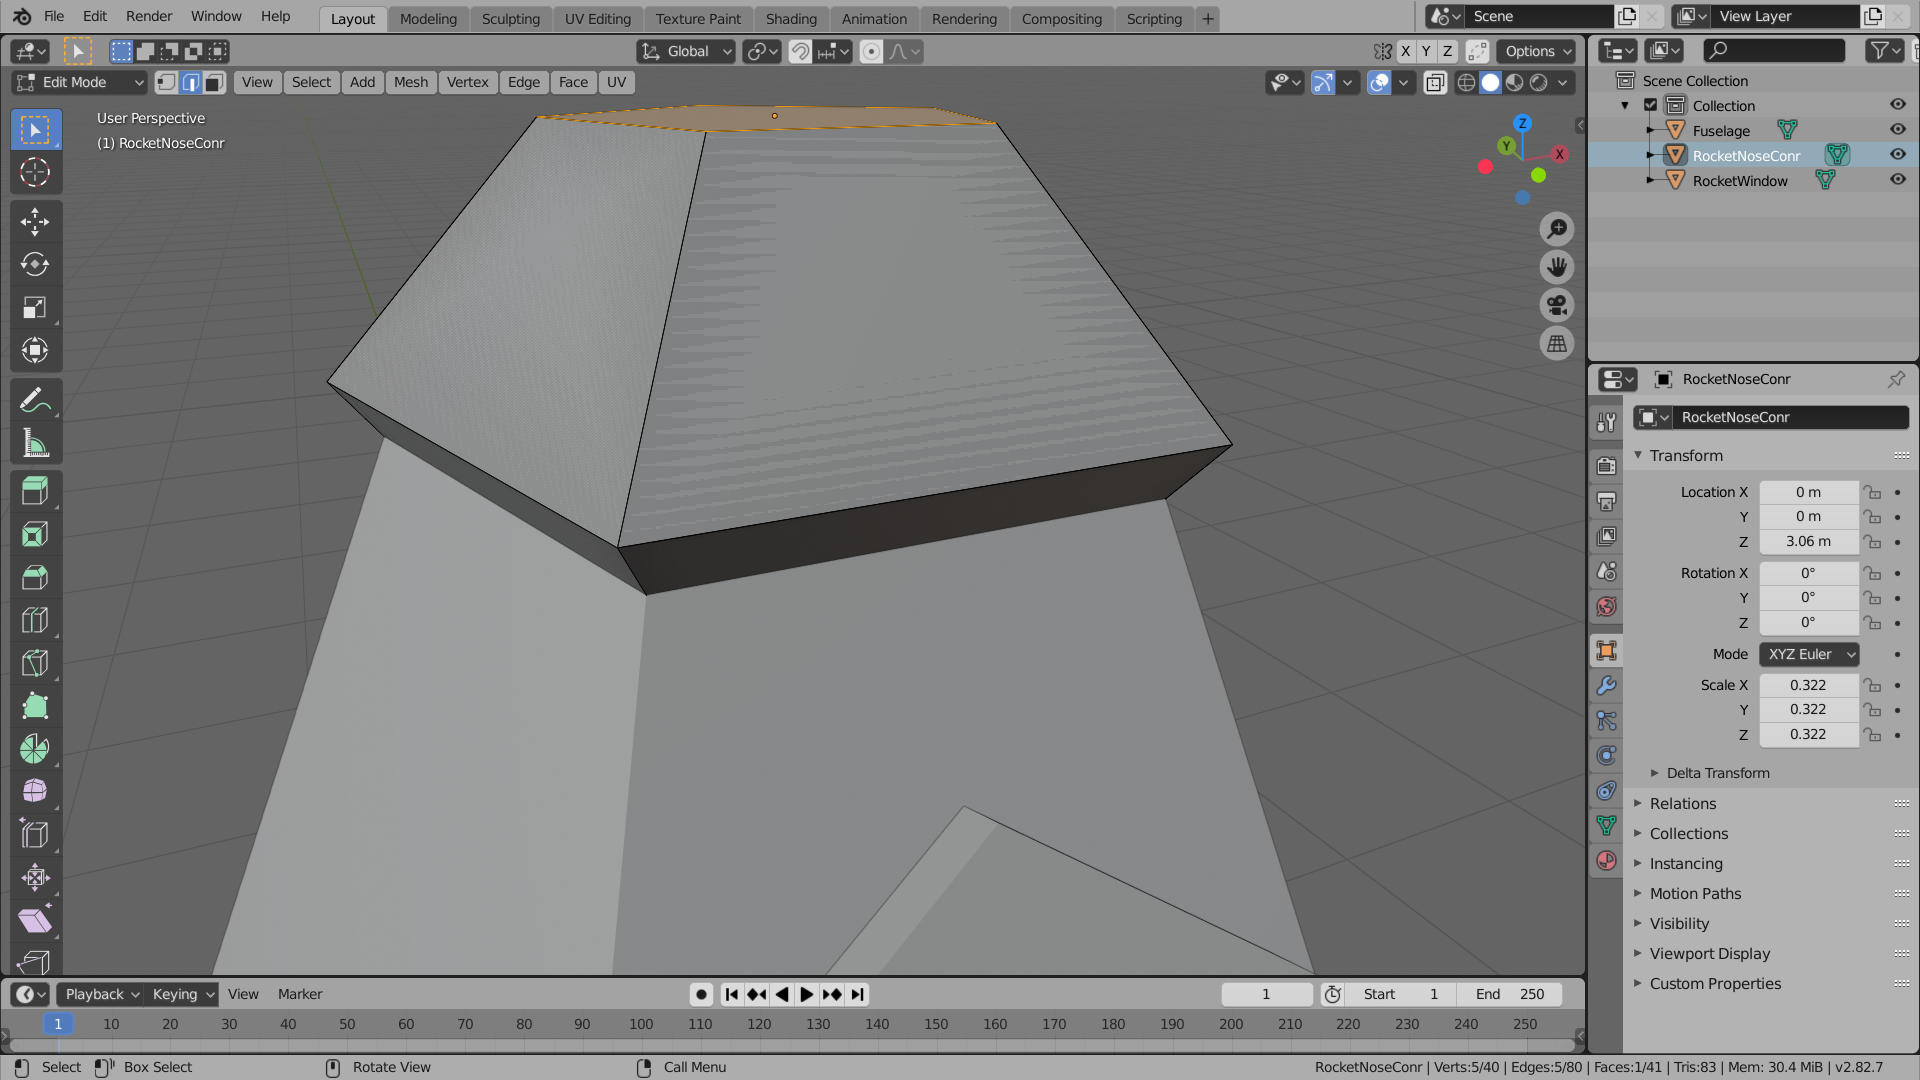Choose the Loop Cut tool
This screenshot has height=1080, width=1920.
35,620
